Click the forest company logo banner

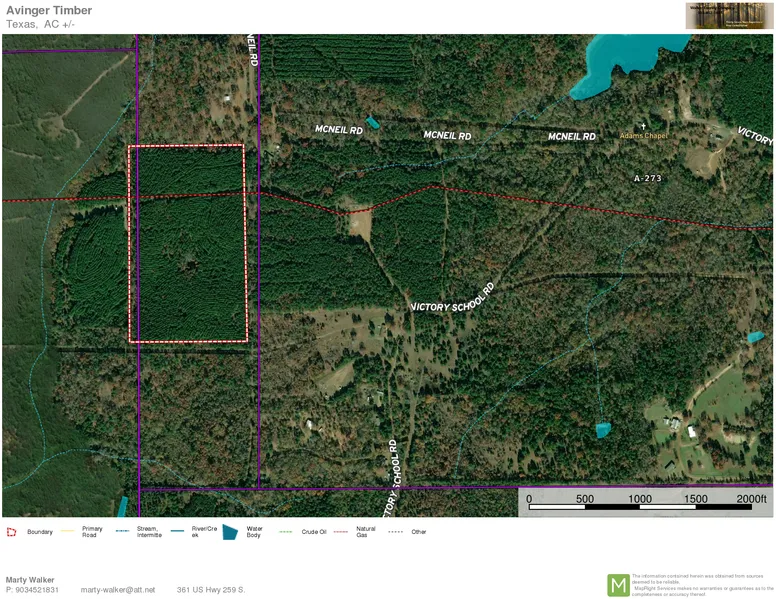[x=728, y=15]
